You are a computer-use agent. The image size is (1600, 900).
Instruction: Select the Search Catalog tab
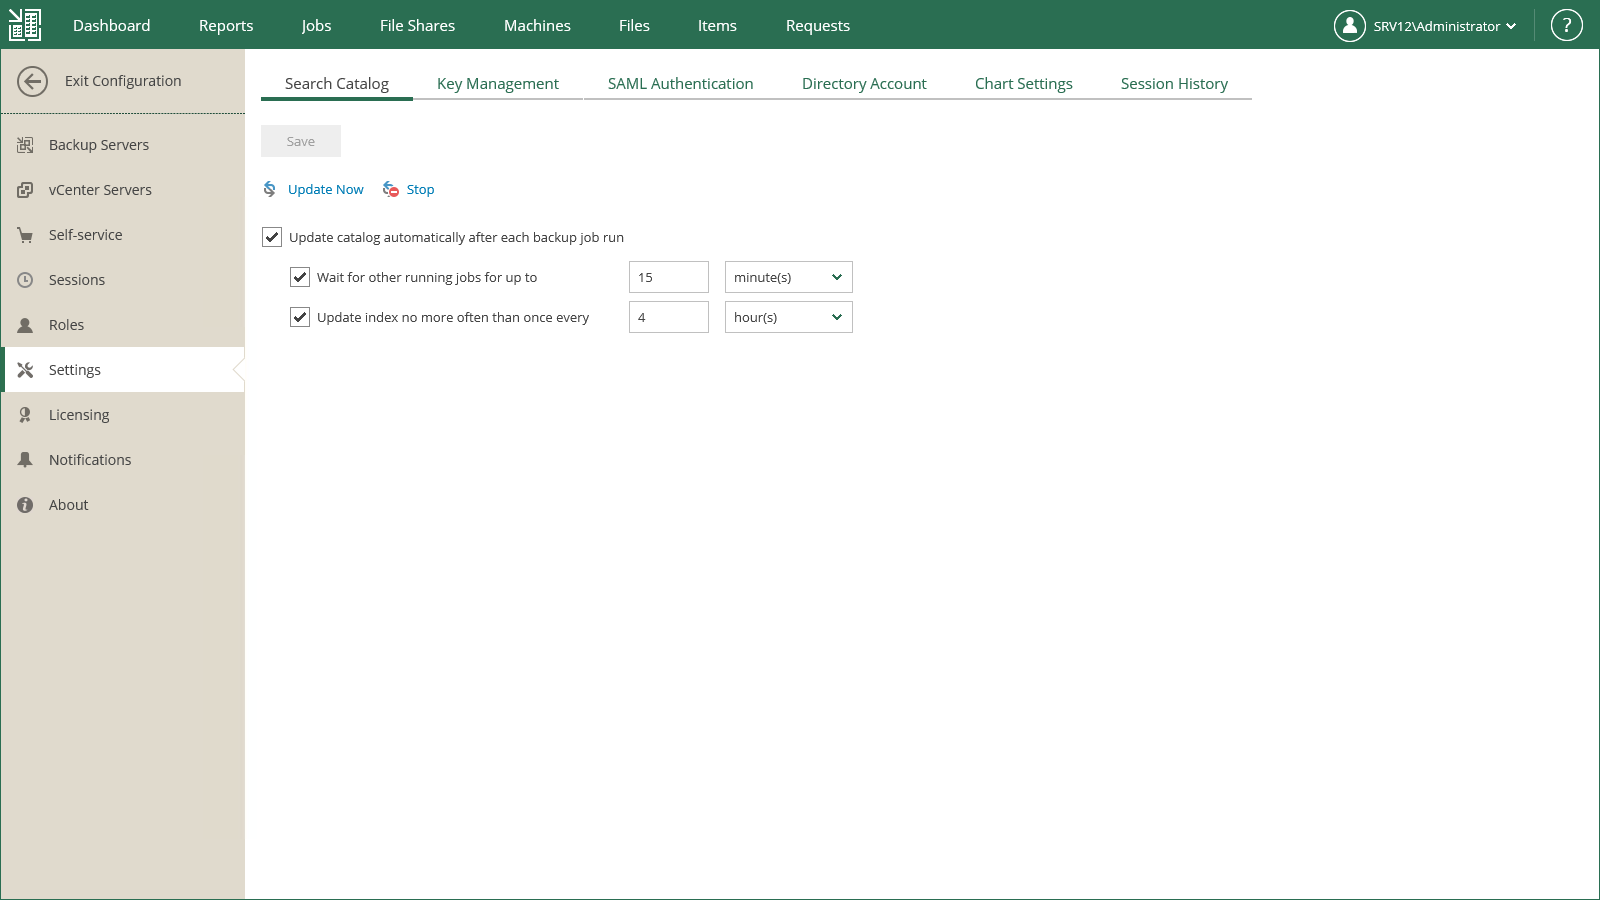[x=337, y=84]
